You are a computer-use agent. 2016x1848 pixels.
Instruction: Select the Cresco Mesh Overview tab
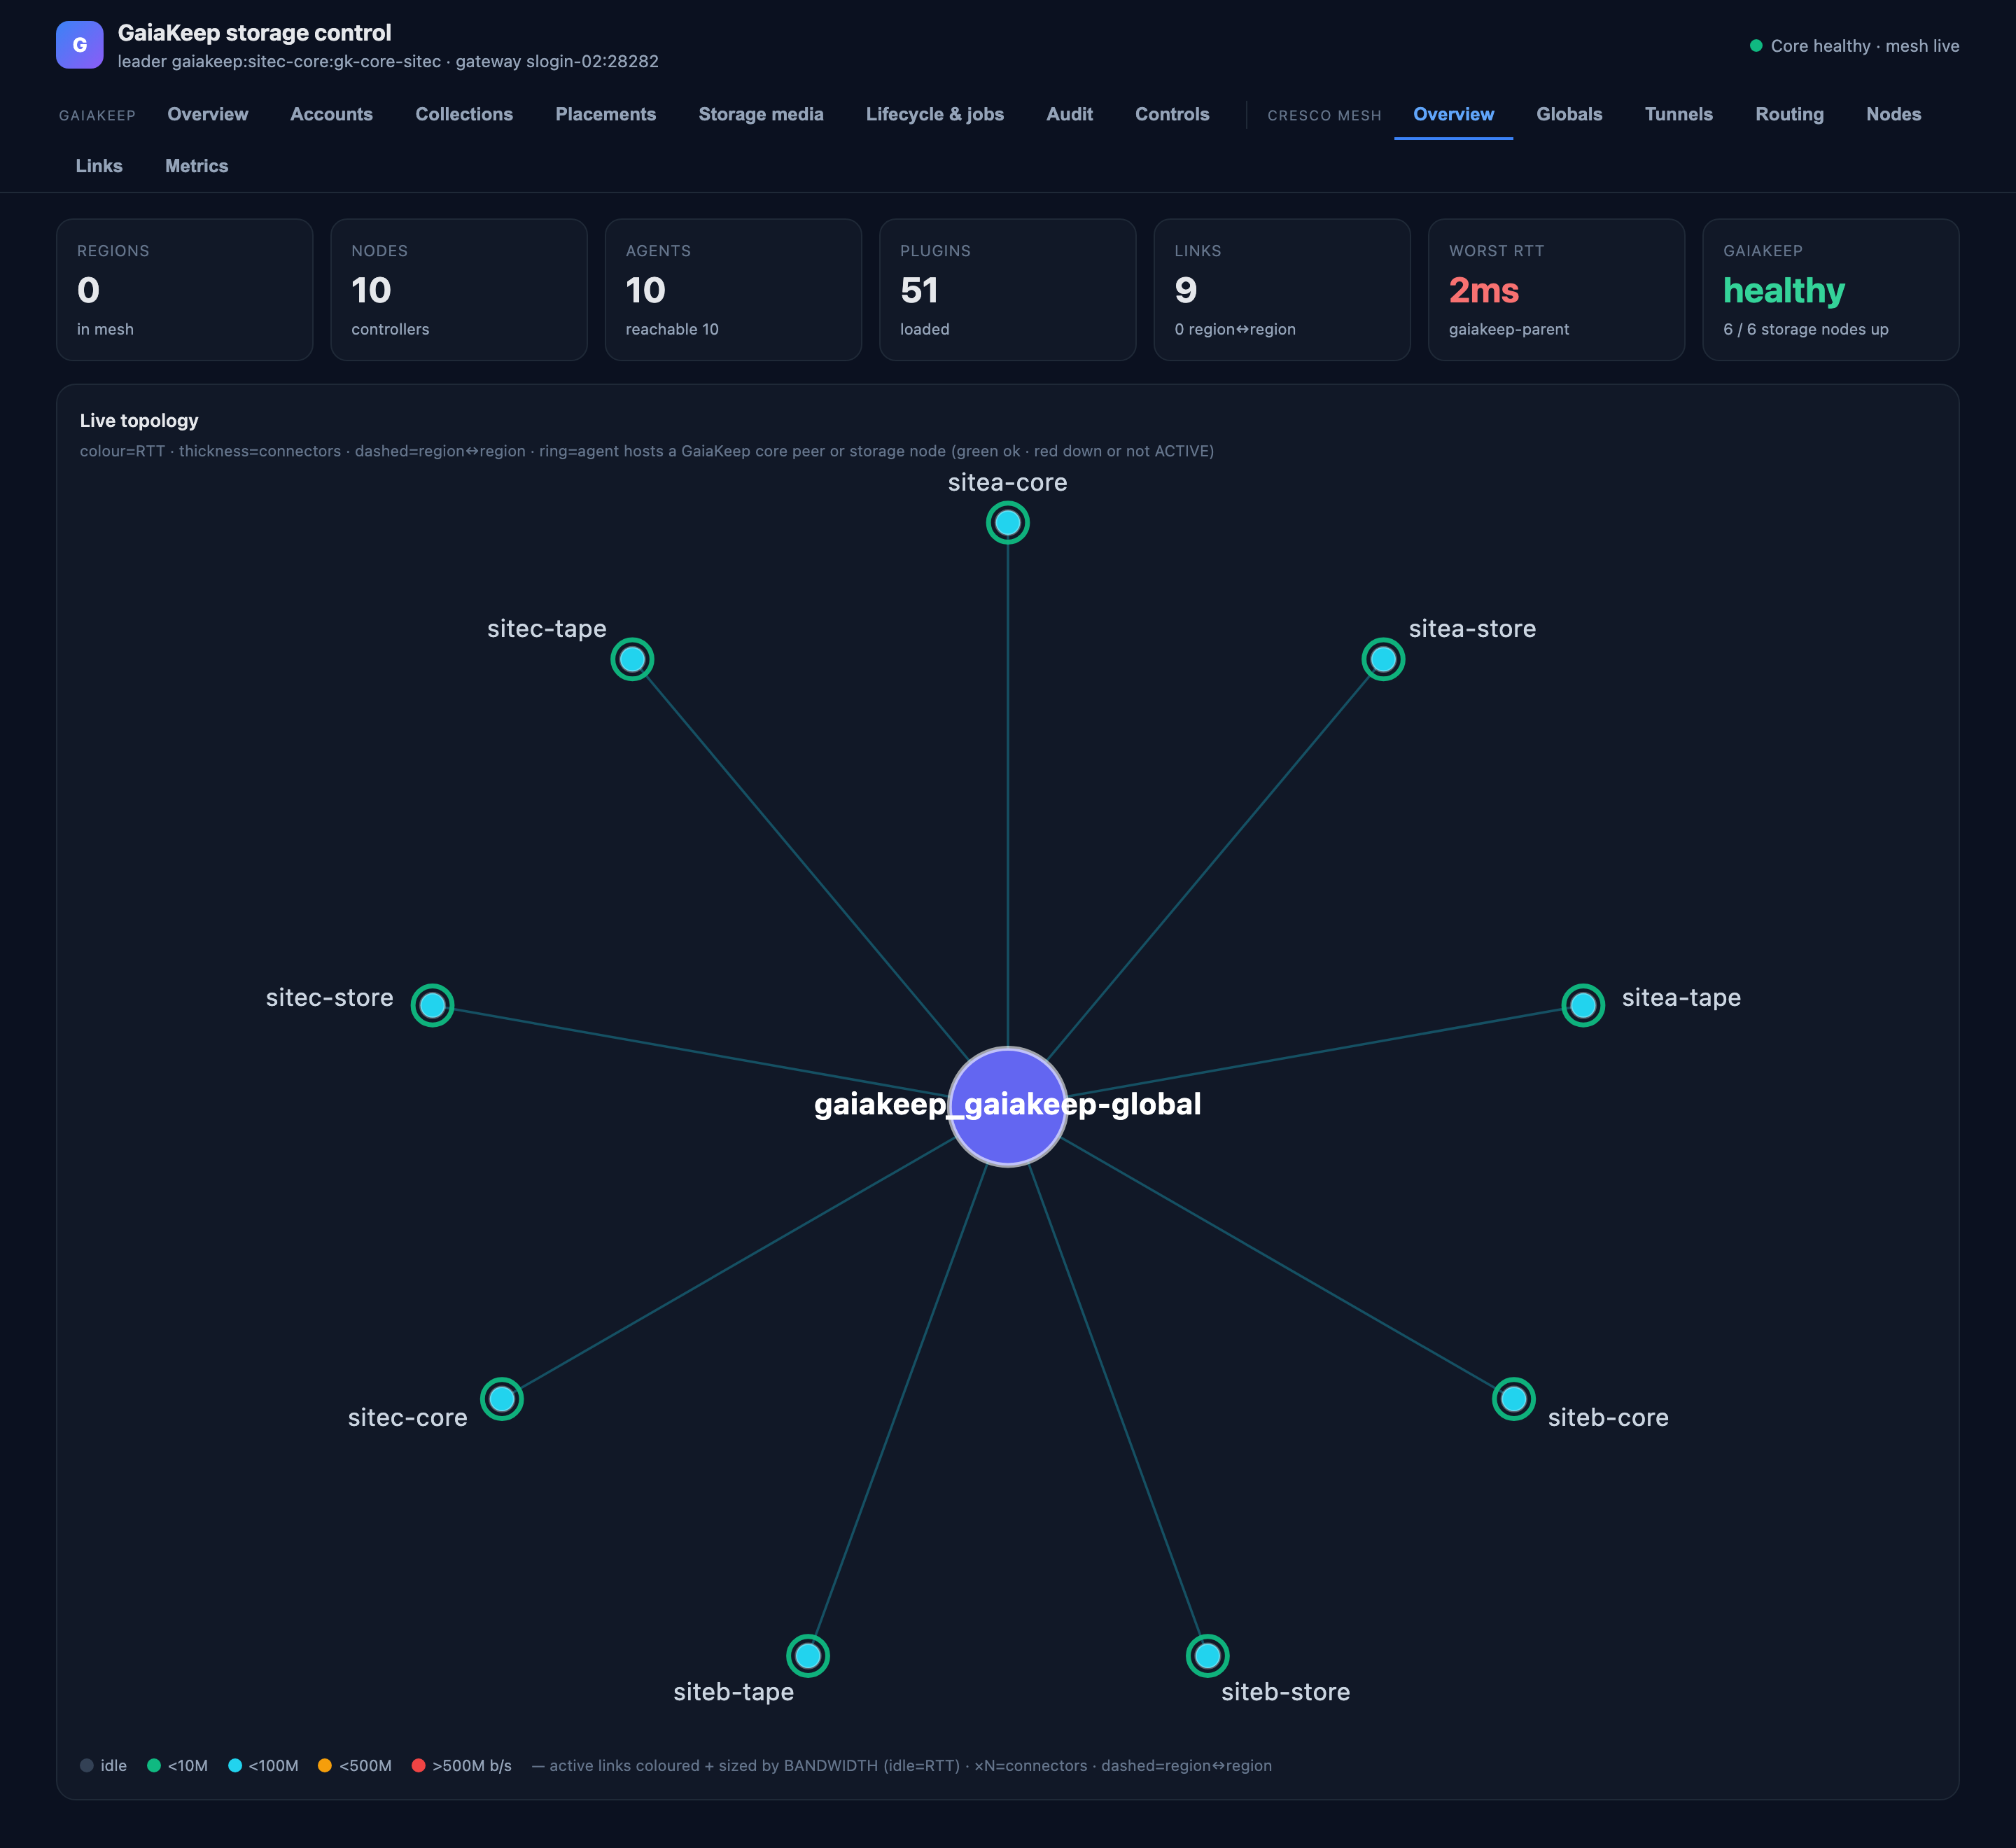click(x=1453, y=114)
